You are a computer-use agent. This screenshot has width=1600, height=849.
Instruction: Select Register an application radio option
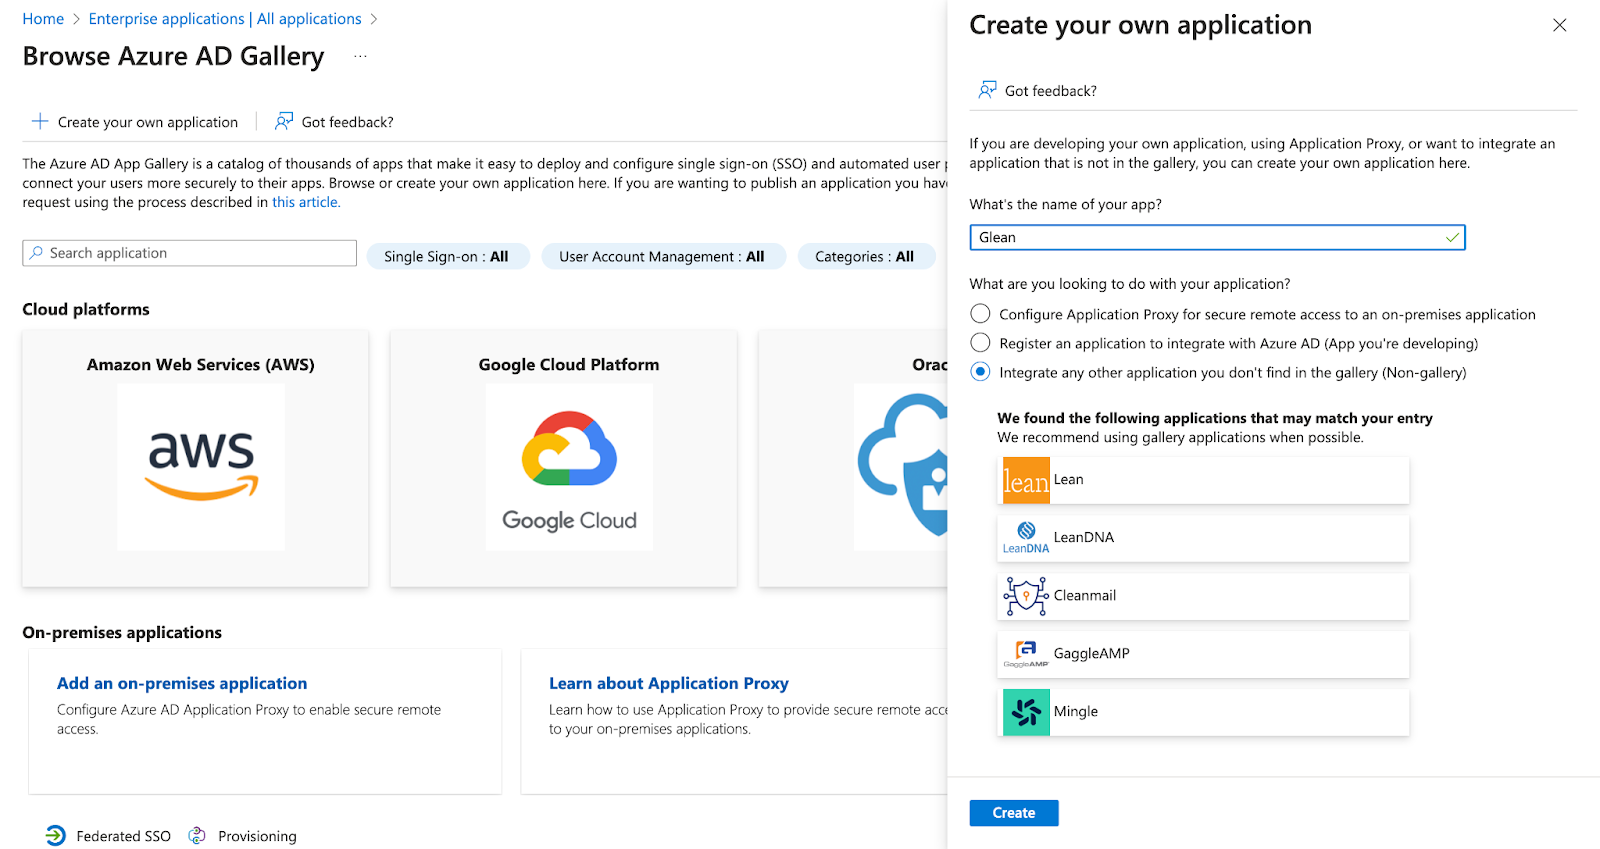point(980,343)
